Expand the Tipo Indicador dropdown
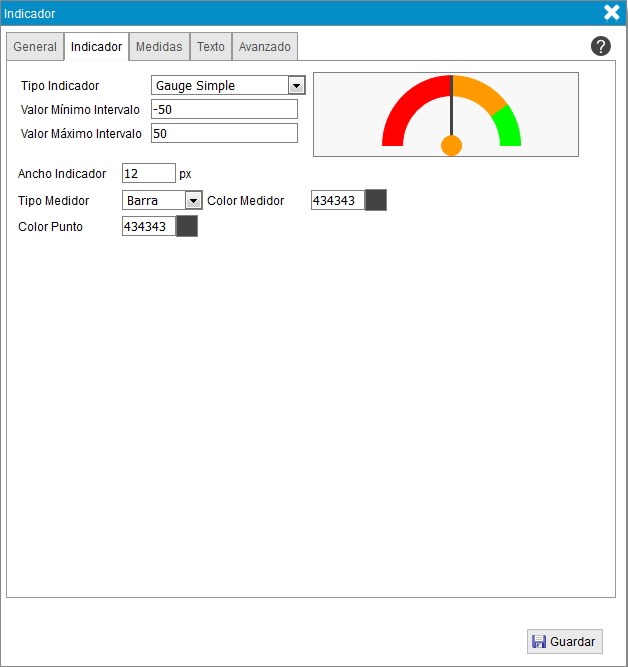 [296, 86]
